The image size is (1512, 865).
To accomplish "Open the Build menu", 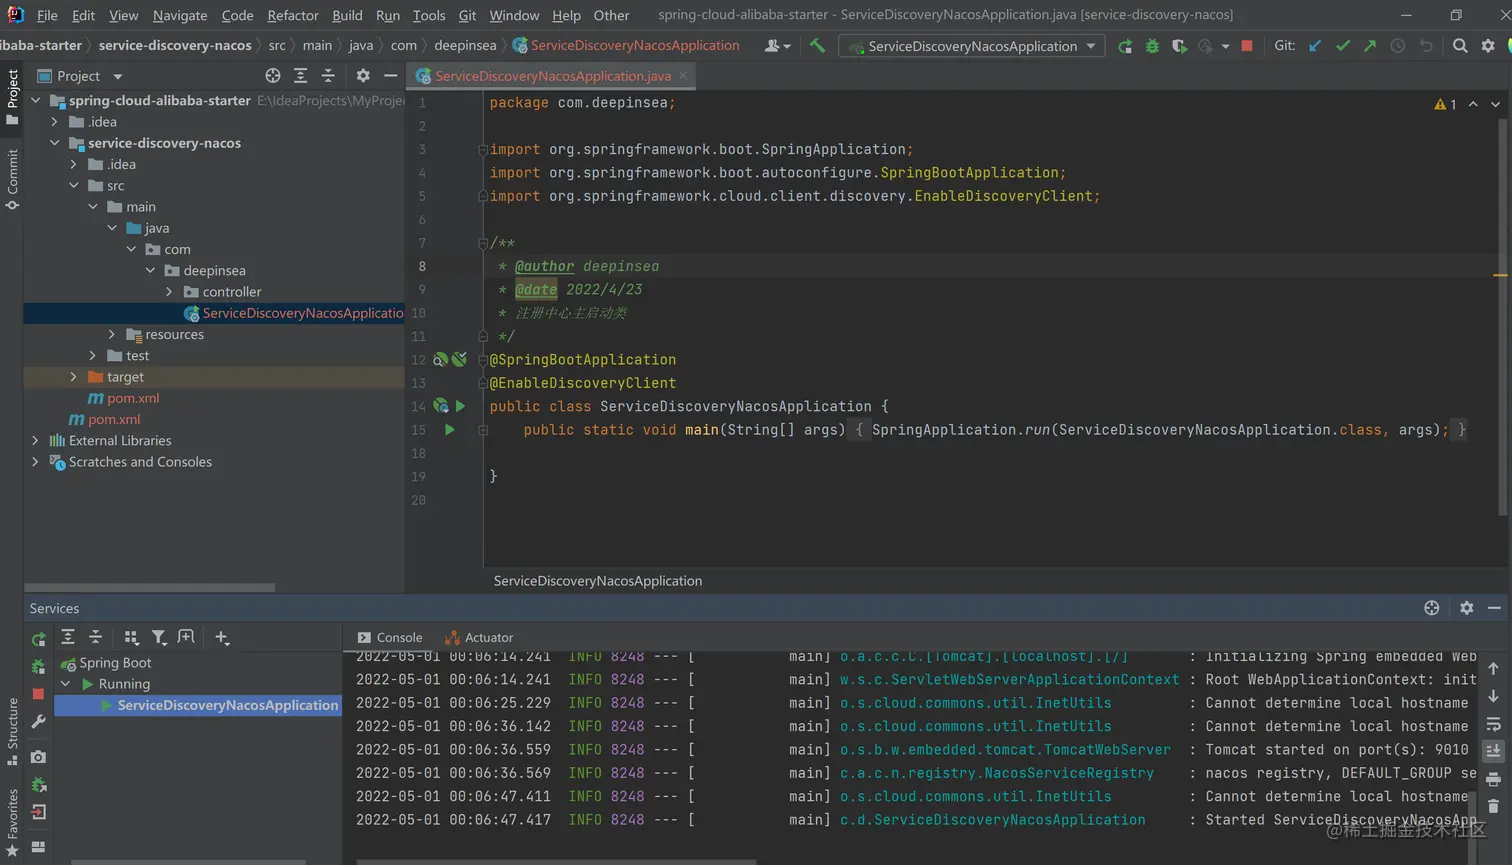I will click(347, 15).
